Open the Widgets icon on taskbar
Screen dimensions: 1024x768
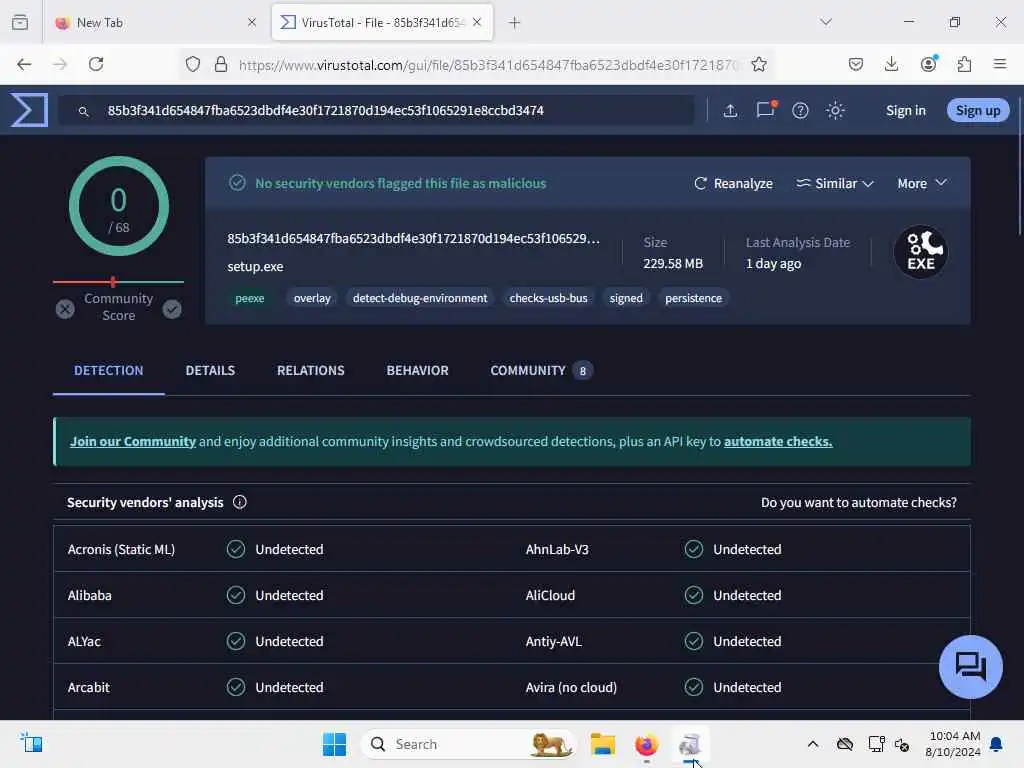[x=31, y=743]
